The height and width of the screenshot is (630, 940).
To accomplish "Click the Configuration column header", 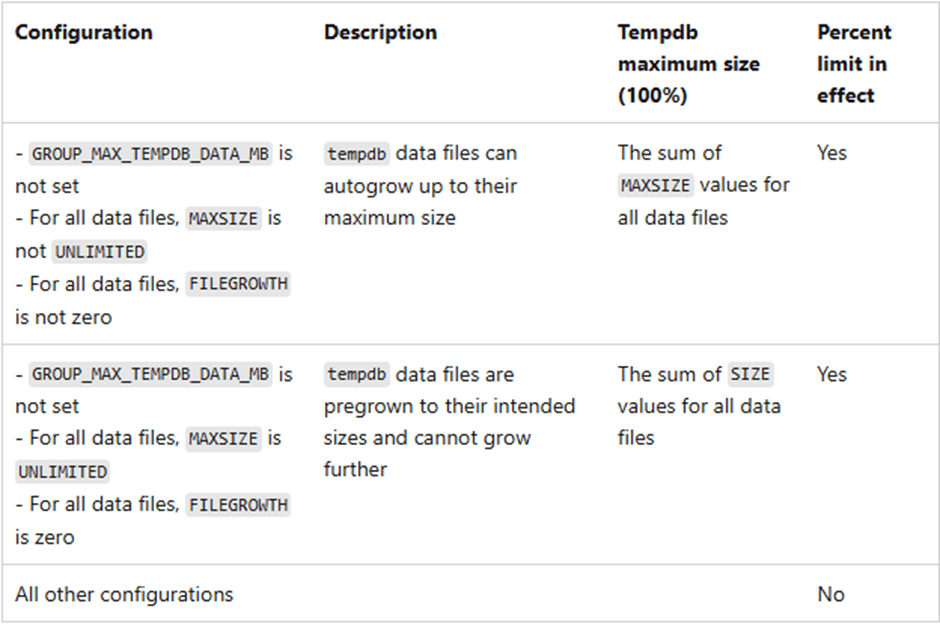I will [84, 32].
